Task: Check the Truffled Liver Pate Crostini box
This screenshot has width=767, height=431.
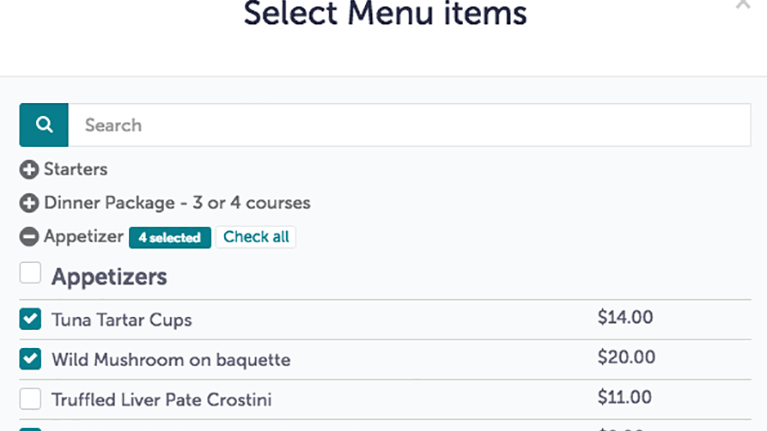Action: 31,399
